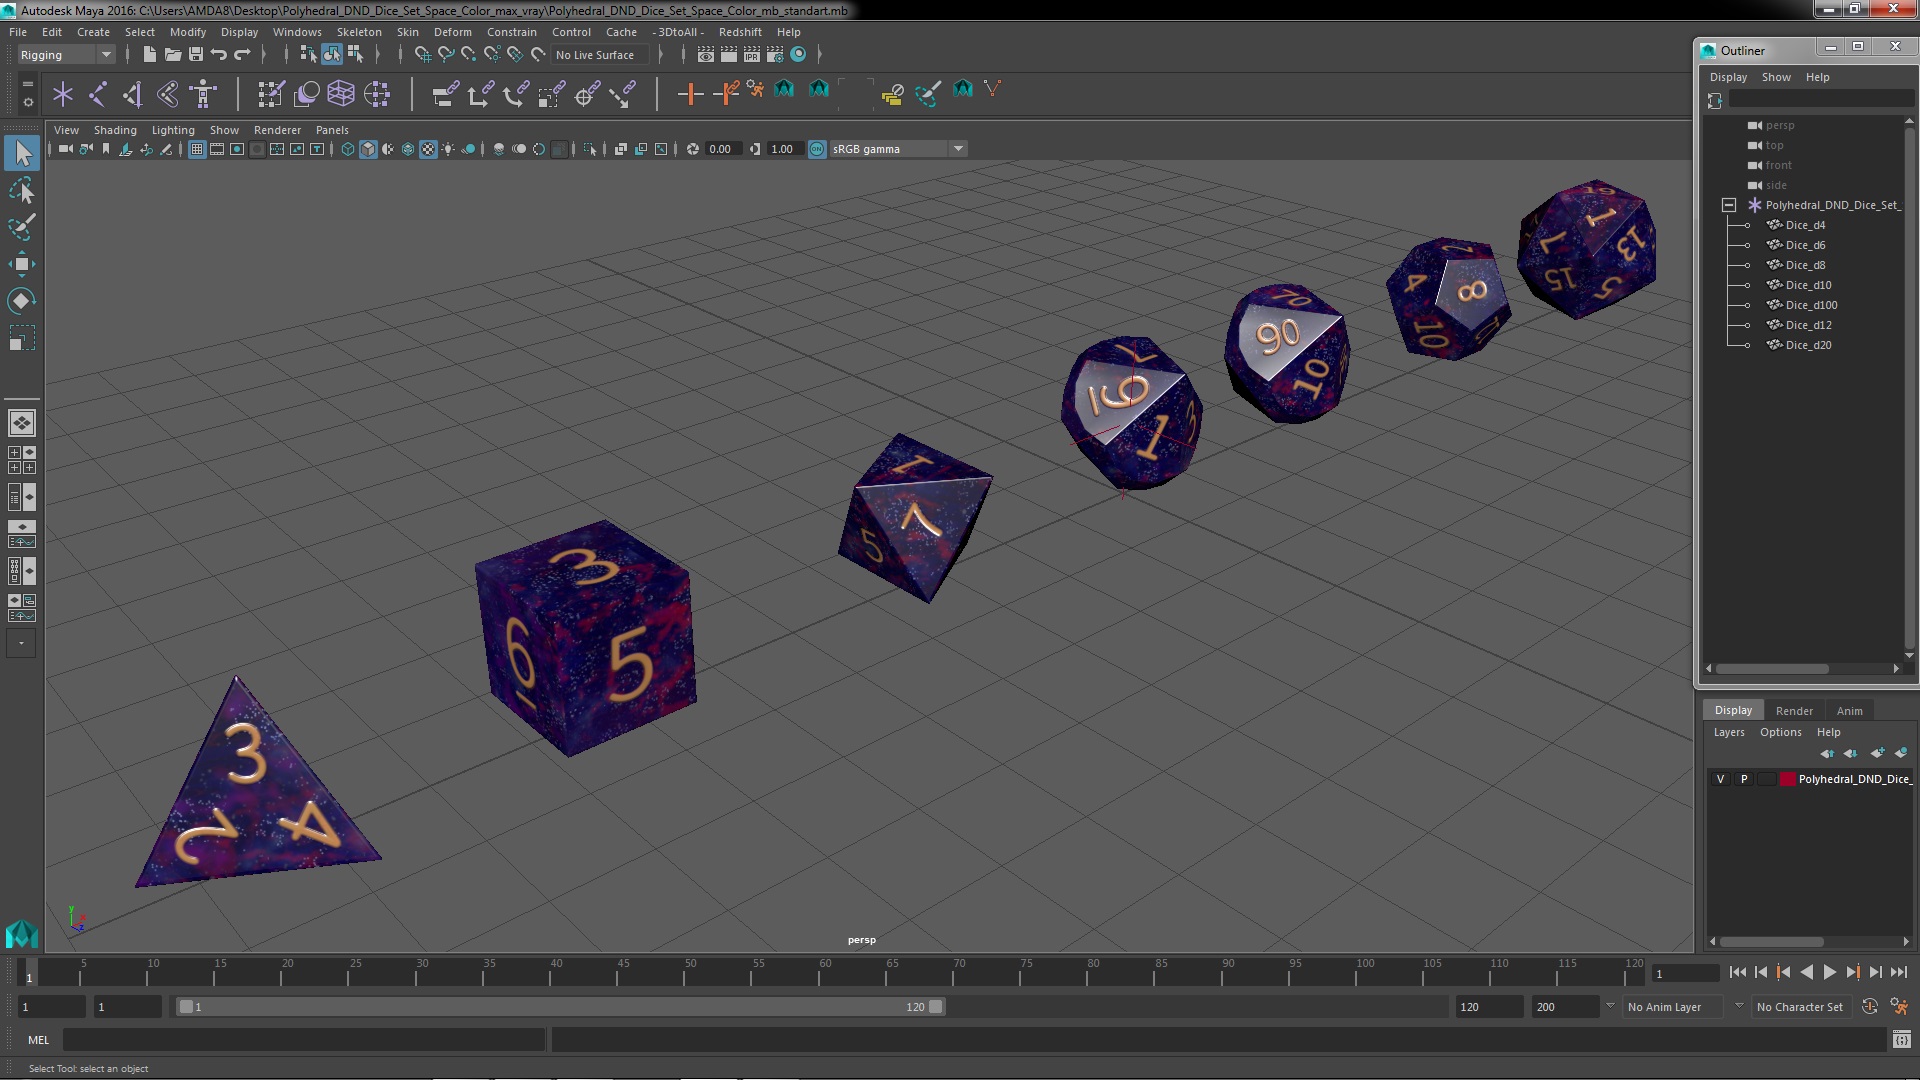Click the time range slider bar
The width and height of the screenshot is (1920, 1080).
click(x=560, y=1007)
